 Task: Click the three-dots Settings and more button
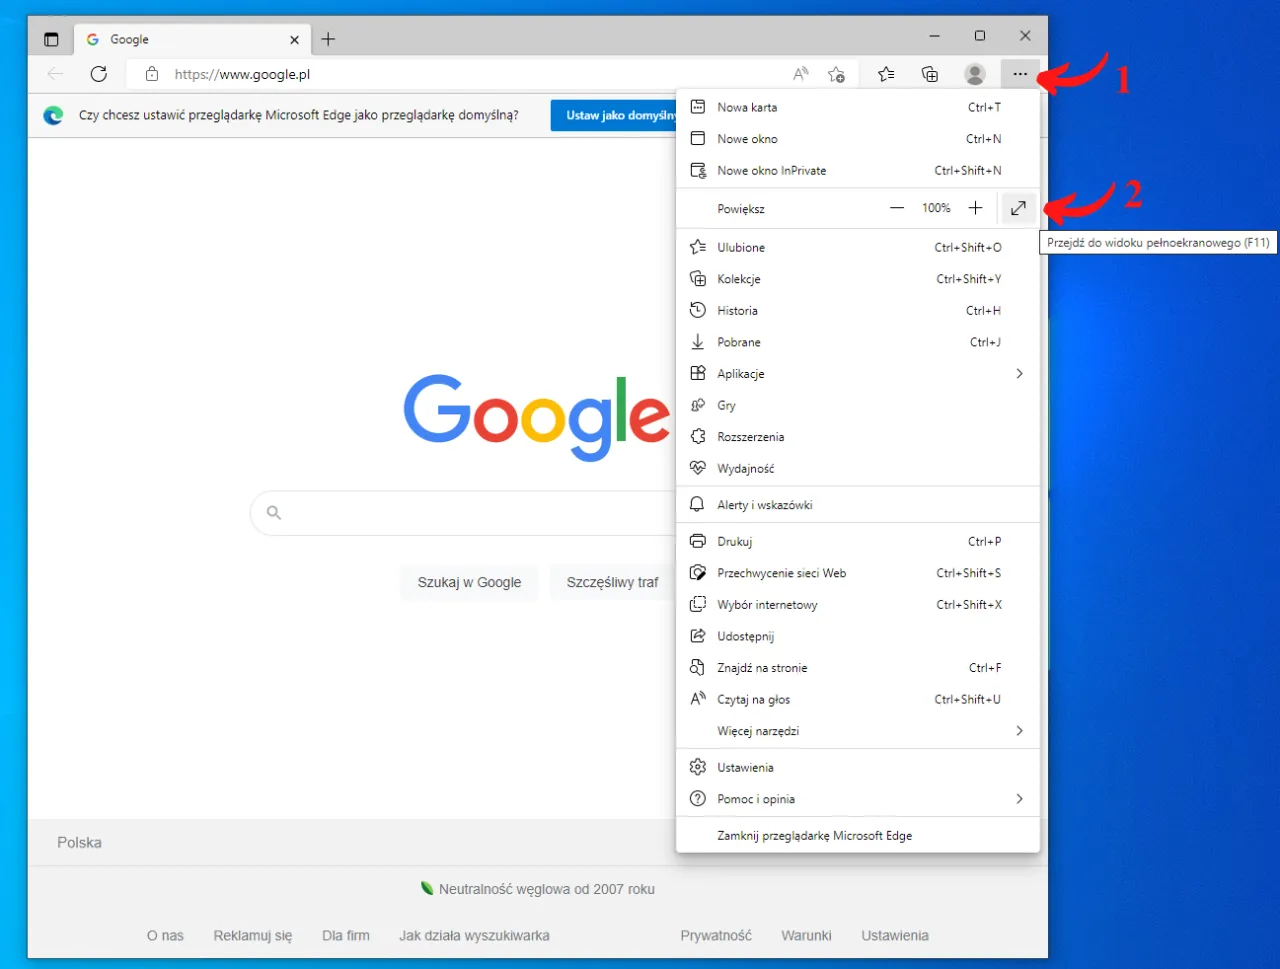(x=1019, y=74)
